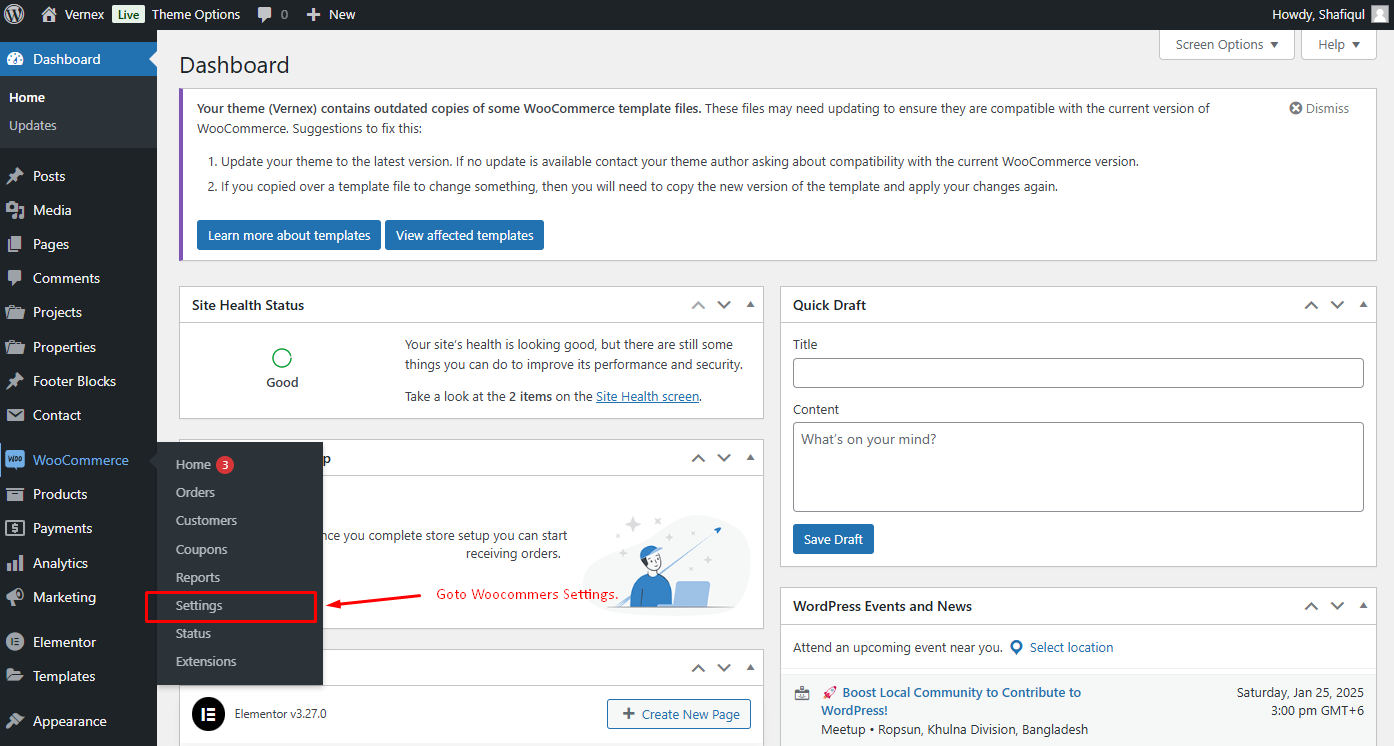Click the user avatar next to Howdy, Shafiqul
Viewport: 1394px width, 746px height.
[x=1379, y=14]
